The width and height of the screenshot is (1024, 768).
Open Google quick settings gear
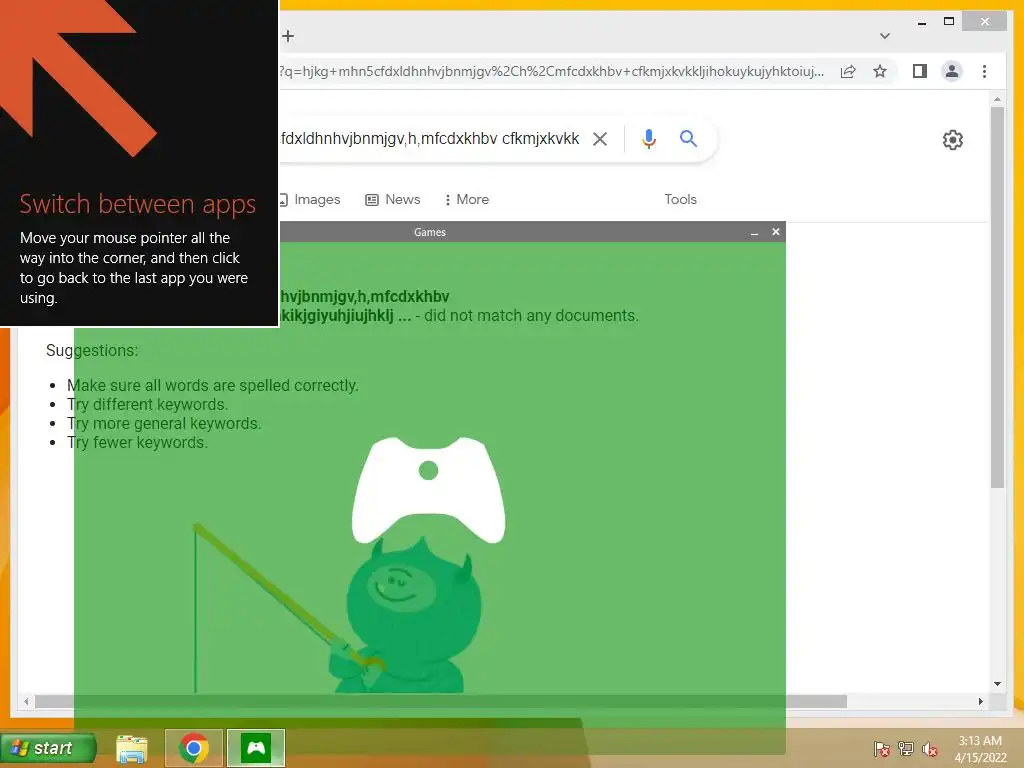953,140
